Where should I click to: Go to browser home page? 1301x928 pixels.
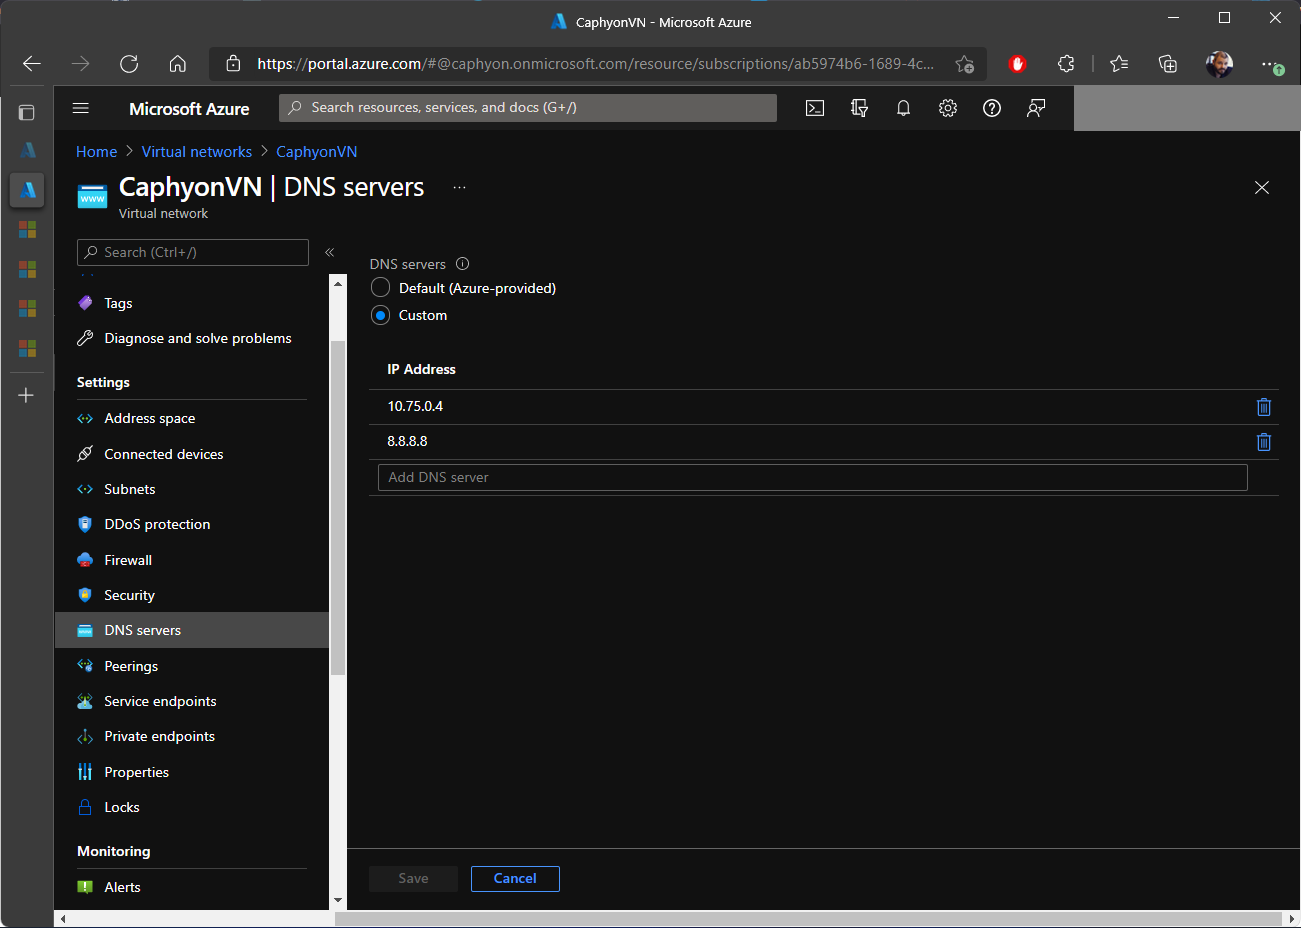(178, 64)
